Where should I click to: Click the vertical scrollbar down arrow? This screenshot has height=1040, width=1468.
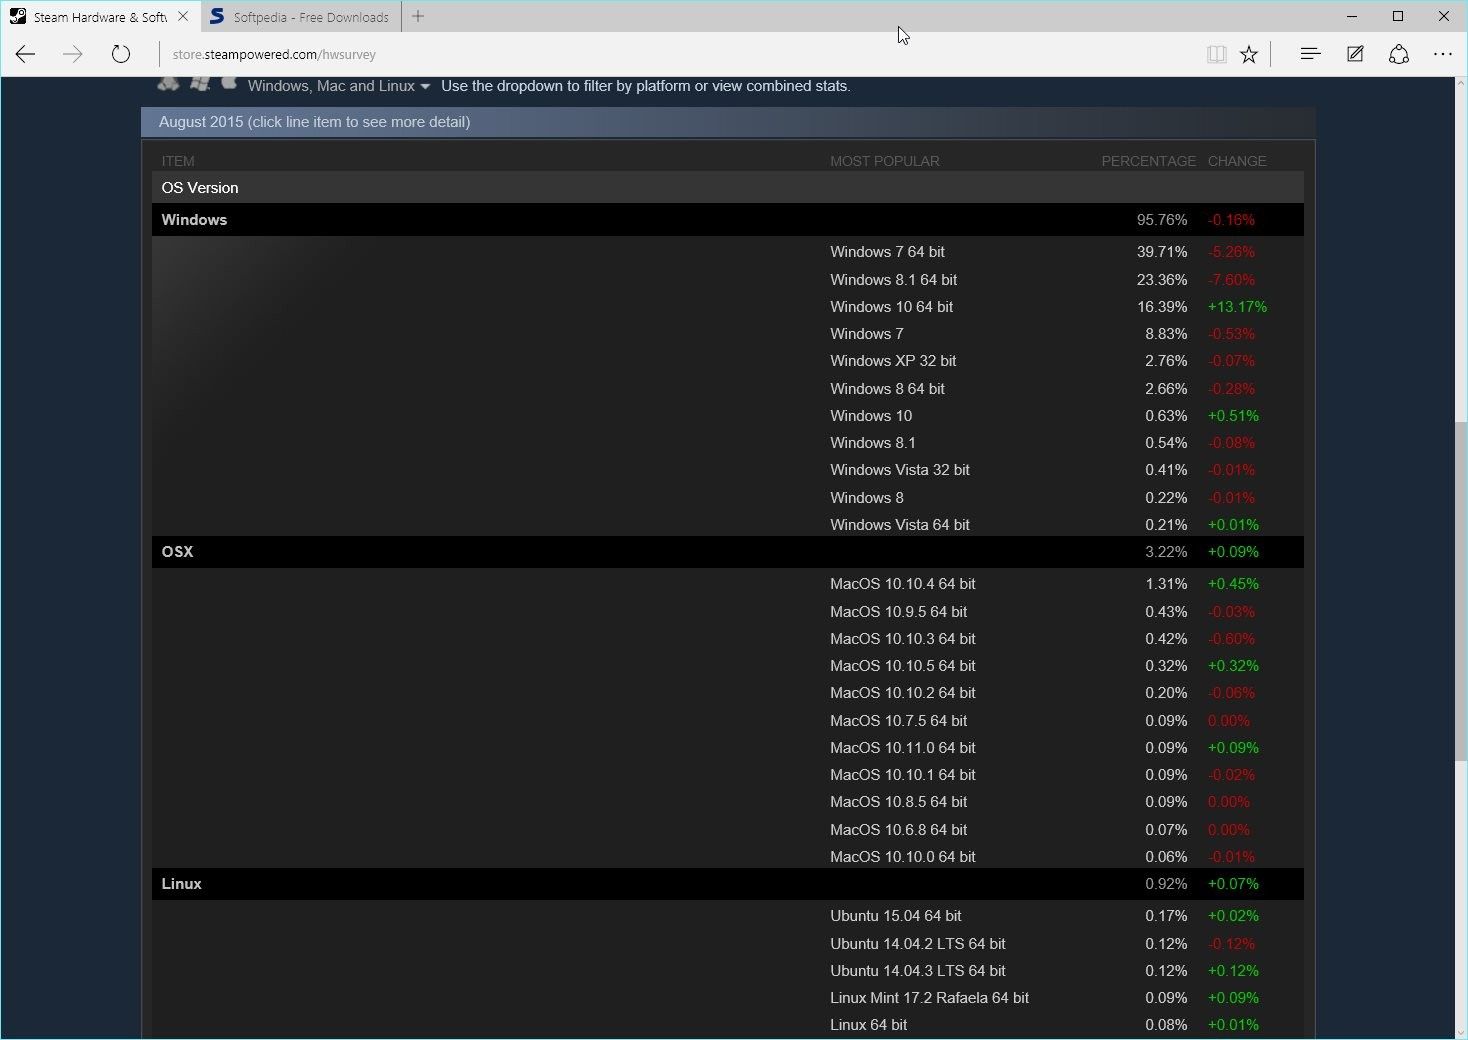1460,1031
